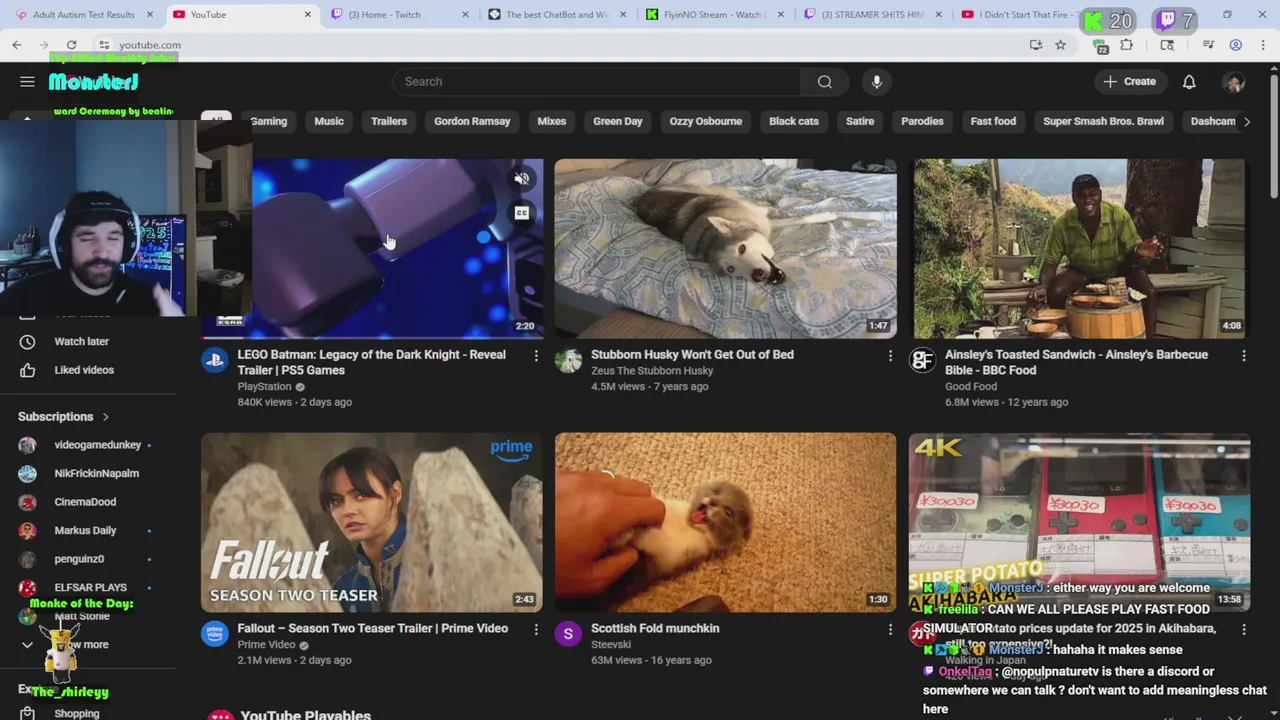Select the Satire chip
Screen dimensions: 1280x720
pos(860,121)
